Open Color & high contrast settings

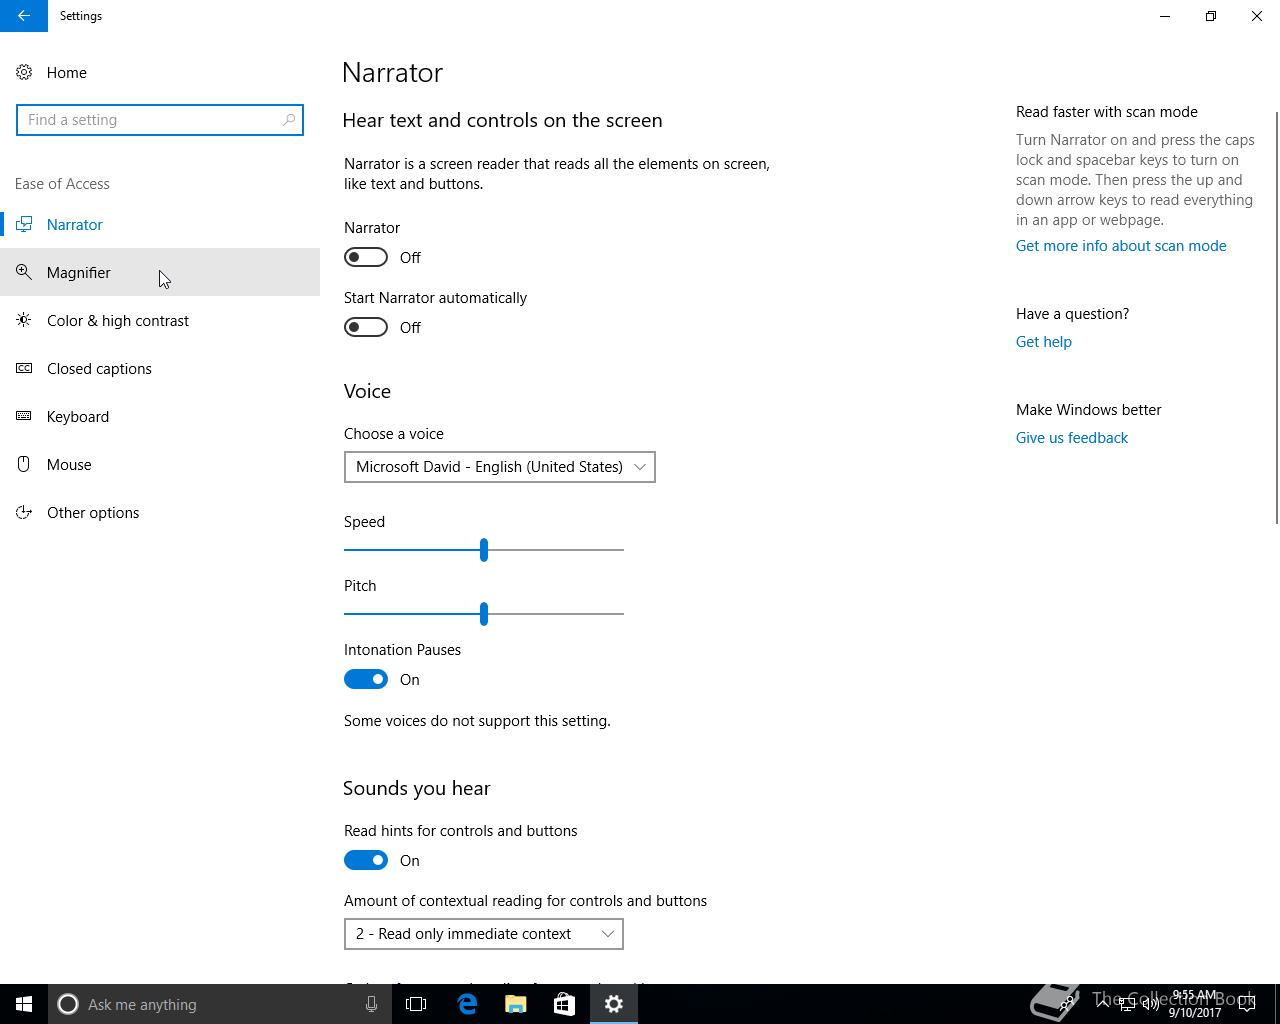[x=160, y=320]
